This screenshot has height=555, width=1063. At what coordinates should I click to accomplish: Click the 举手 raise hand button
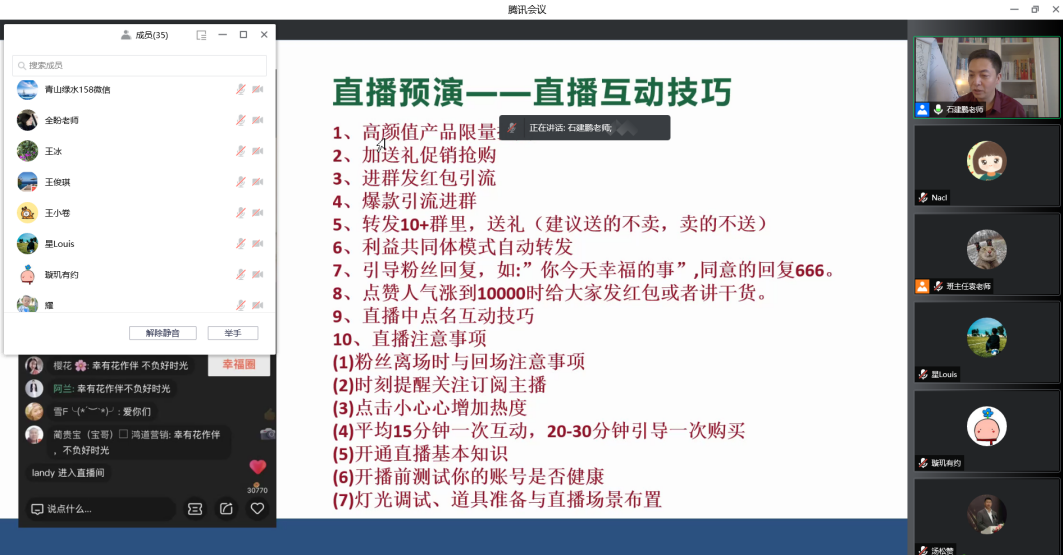click(x=232, y=333)
